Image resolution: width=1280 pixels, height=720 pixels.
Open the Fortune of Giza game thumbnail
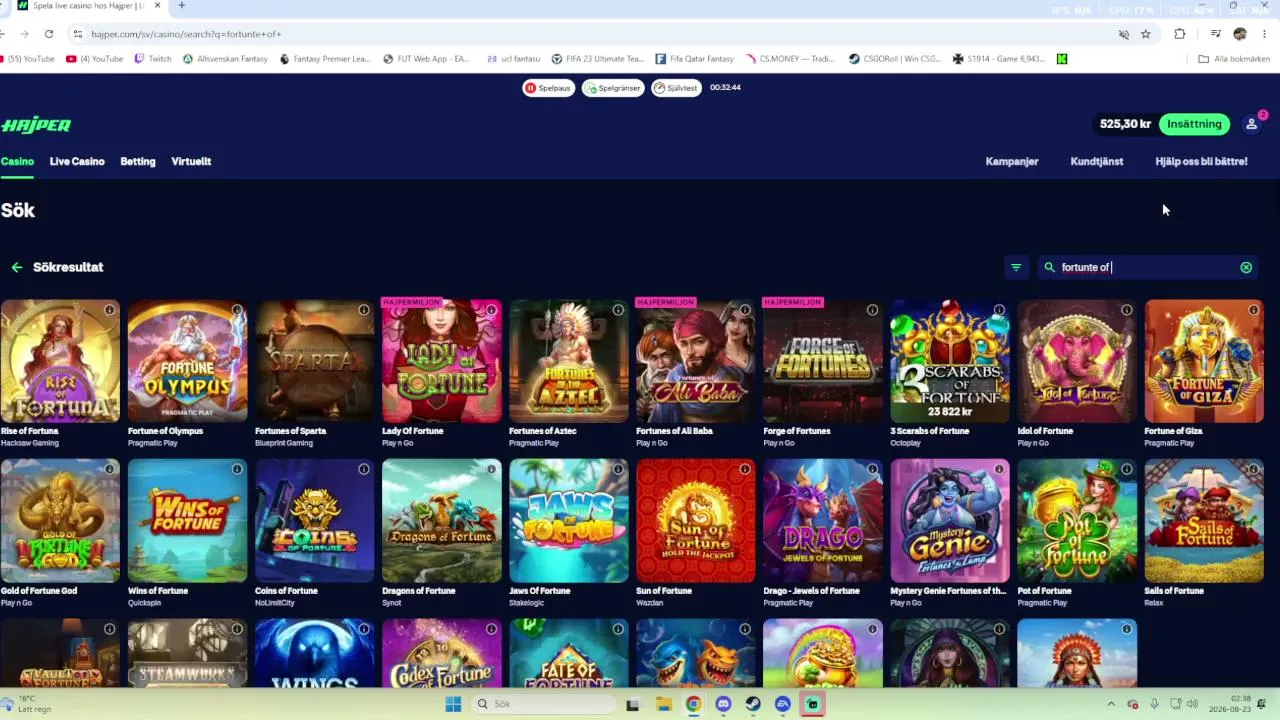pyautogui.click(x=1204, y=361)
